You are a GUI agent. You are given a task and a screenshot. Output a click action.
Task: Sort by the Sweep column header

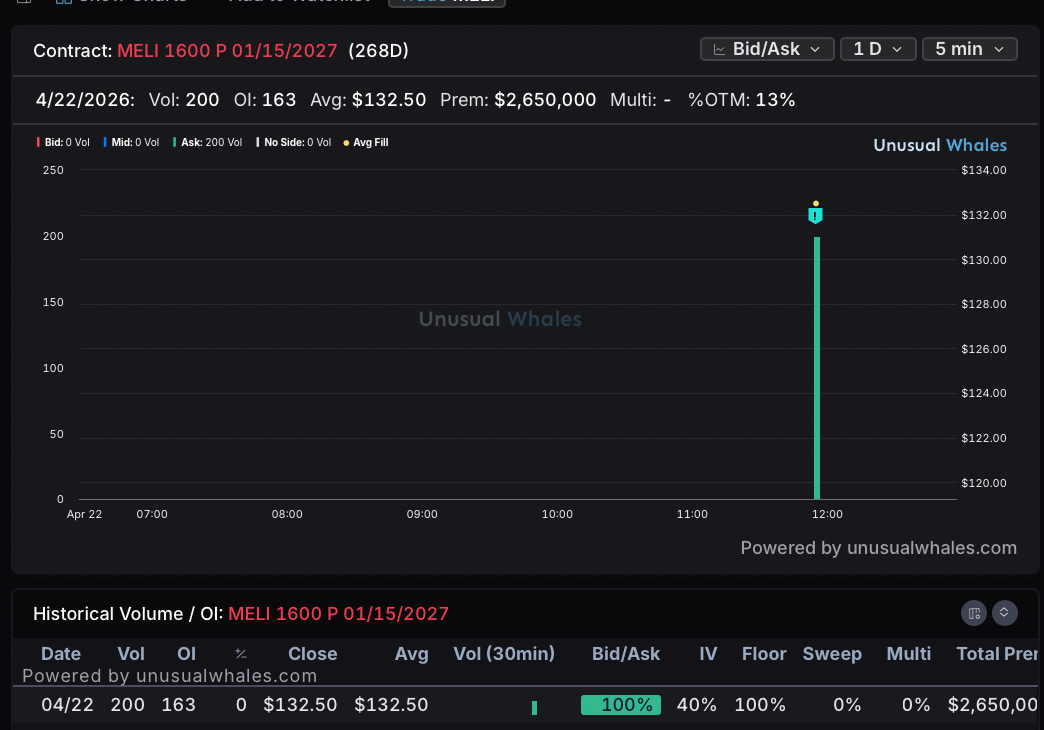tap(832, 654)
